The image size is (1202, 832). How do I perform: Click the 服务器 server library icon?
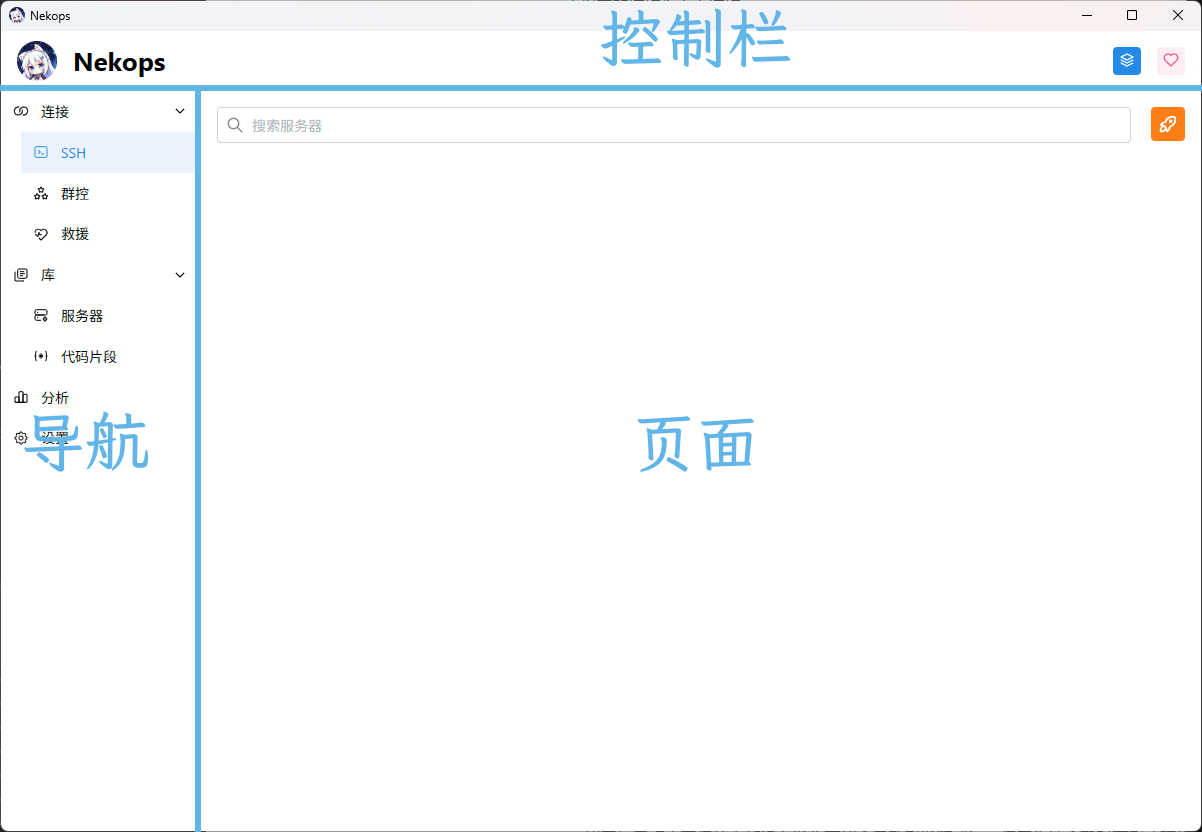pyautogui.click(x=41, y=316)
